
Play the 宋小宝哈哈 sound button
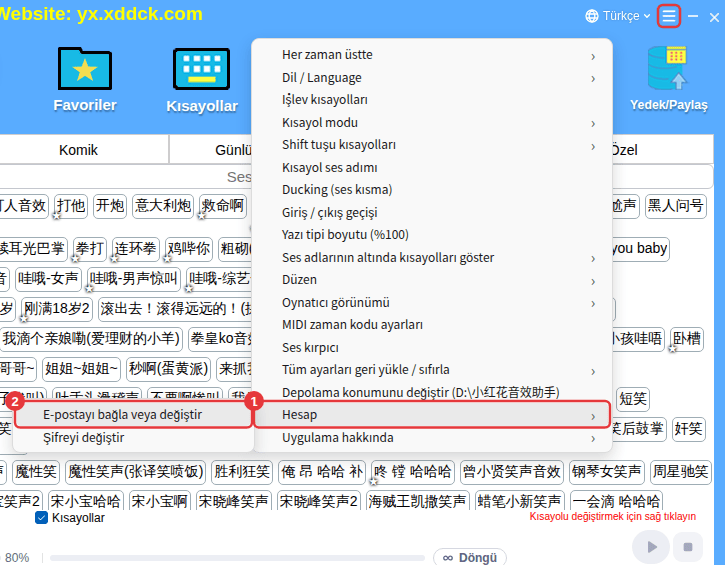[86, 501]
